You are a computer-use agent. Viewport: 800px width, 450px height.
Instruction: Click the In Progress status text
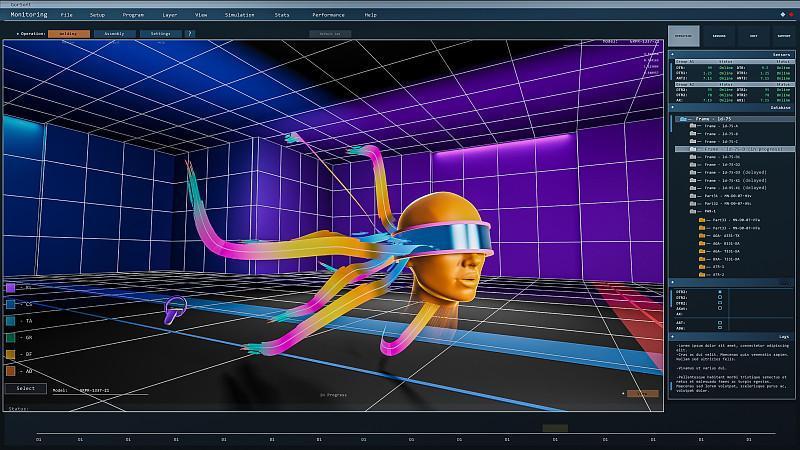point(333,395)
